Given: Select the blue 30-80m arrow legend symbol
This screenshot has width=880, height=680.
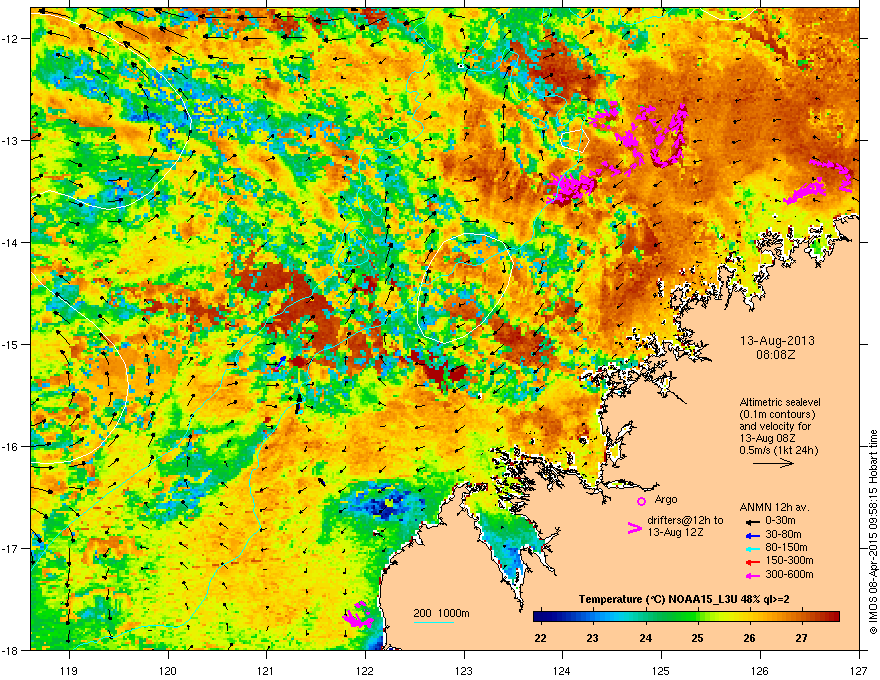Looking at the screenshot, I should click(x=753, y=536).
